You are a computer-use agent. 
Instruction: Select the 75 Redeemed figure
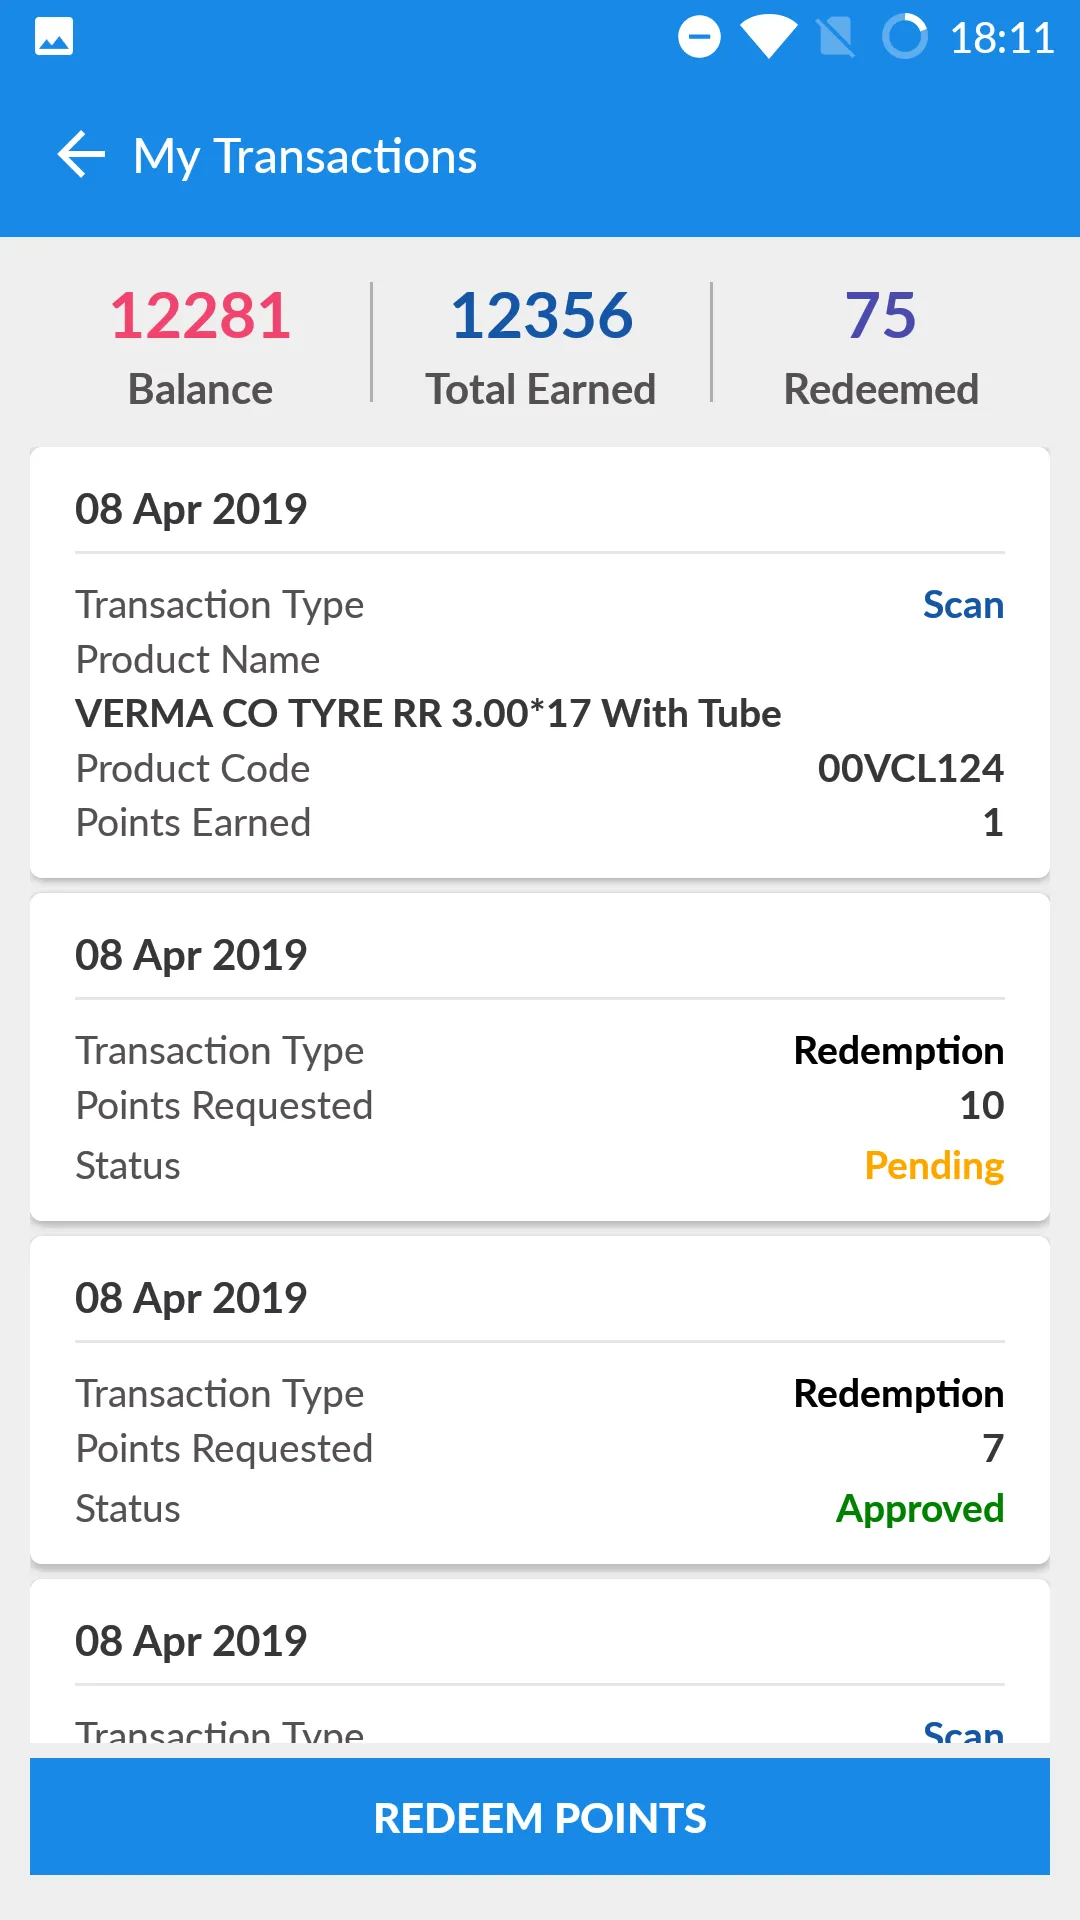point(880,316)
